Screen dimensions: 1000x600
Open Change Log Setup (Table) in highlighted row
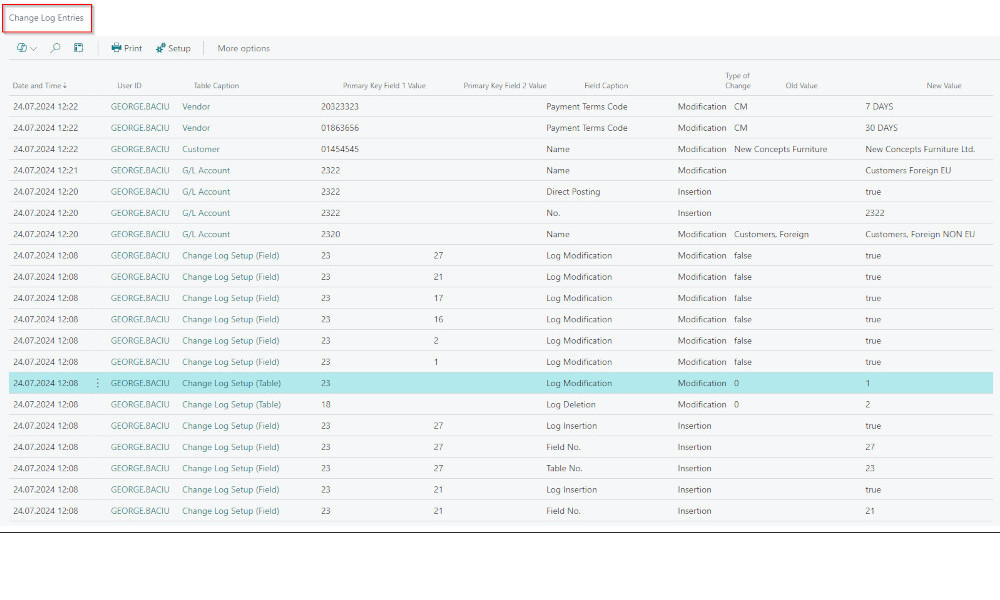point(232,383)
